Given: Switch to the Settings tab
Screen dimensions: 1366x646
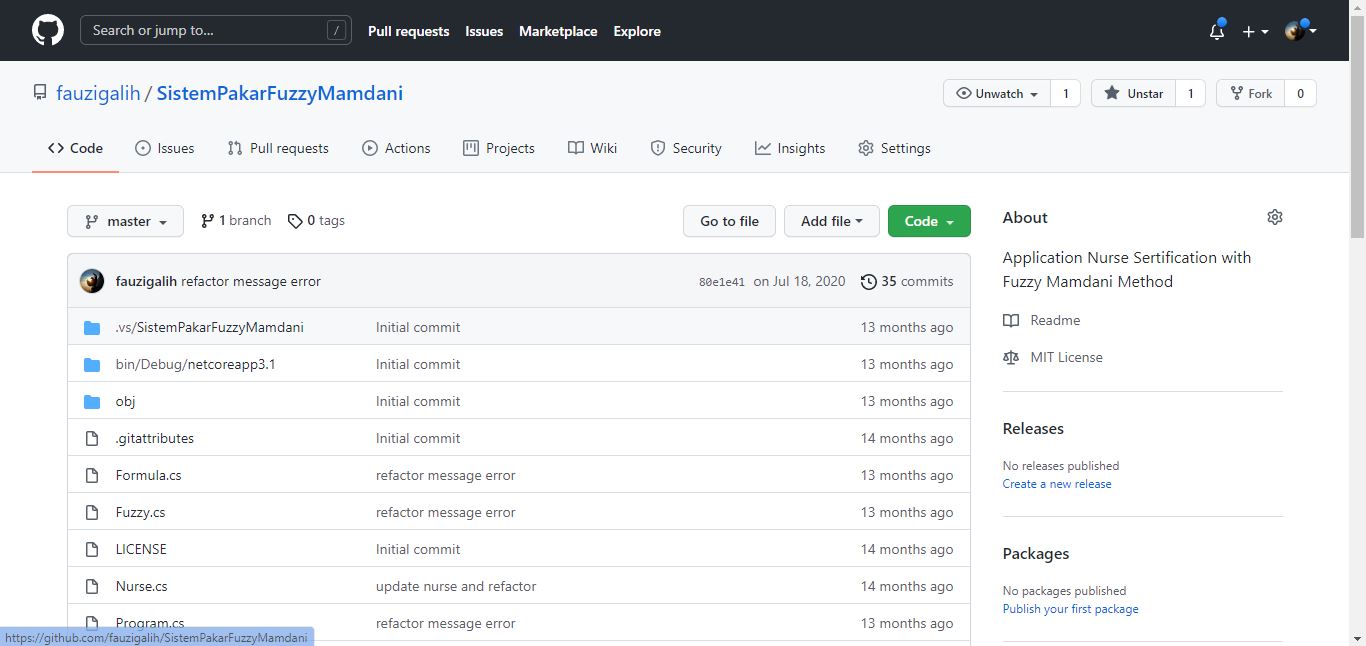Looking at the screenshot, I should click(x=894, y=148).
